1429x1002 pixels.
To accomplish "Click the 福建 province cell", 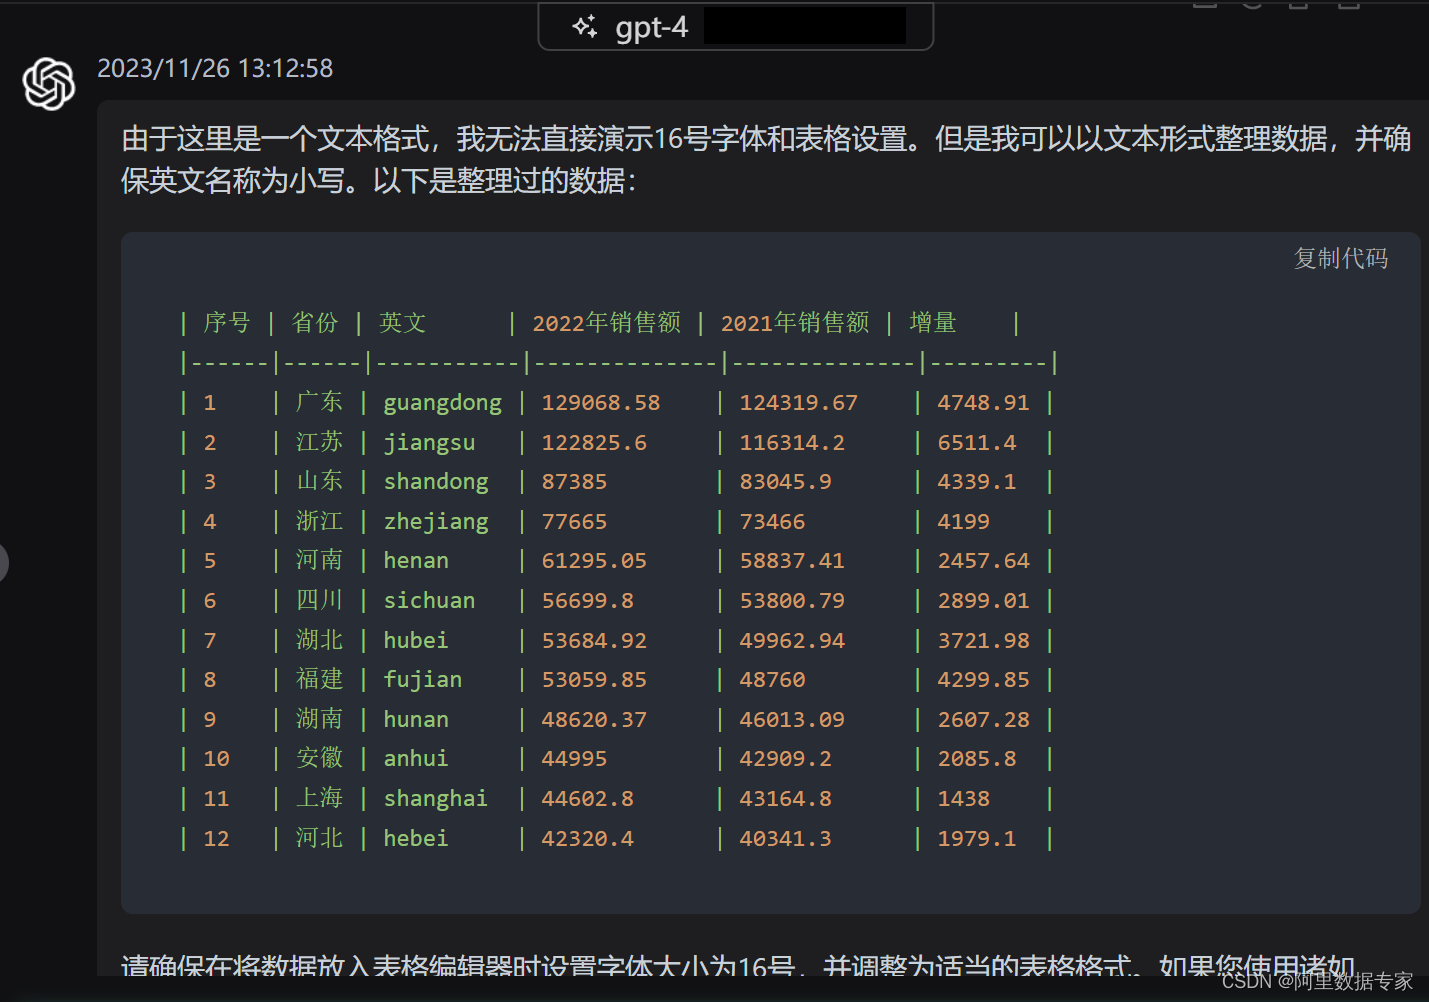I will coord(319,679).
